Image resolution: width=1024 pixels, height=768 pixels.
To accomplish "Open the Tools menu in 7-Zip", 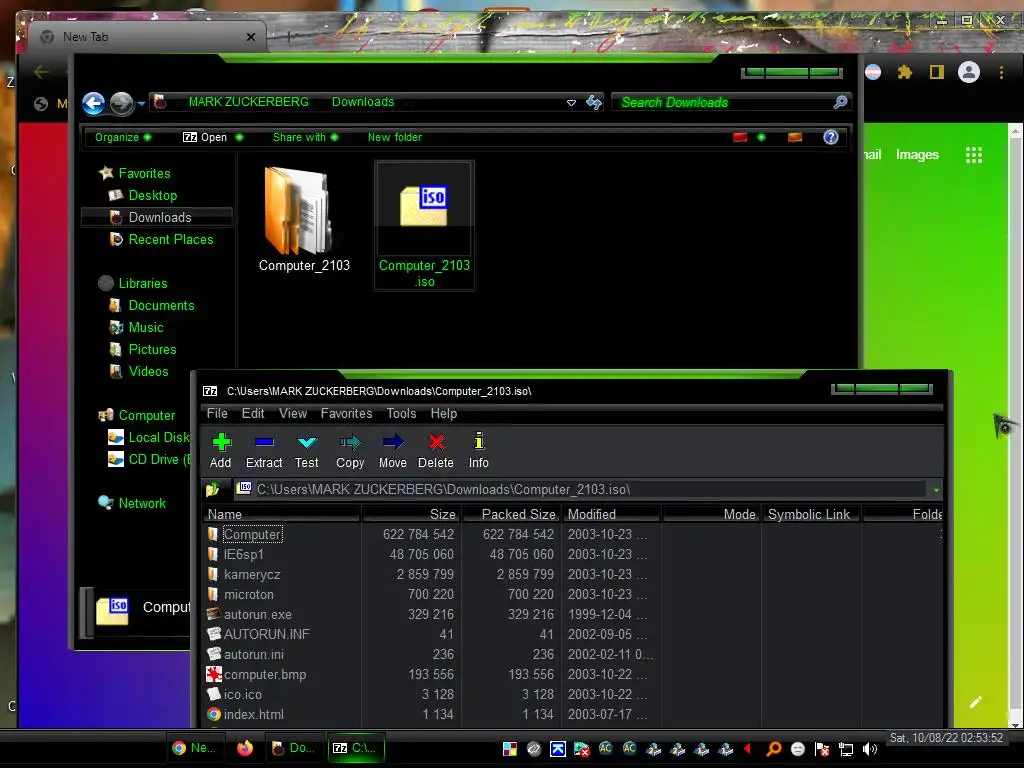I will click(x=401, y=413).
